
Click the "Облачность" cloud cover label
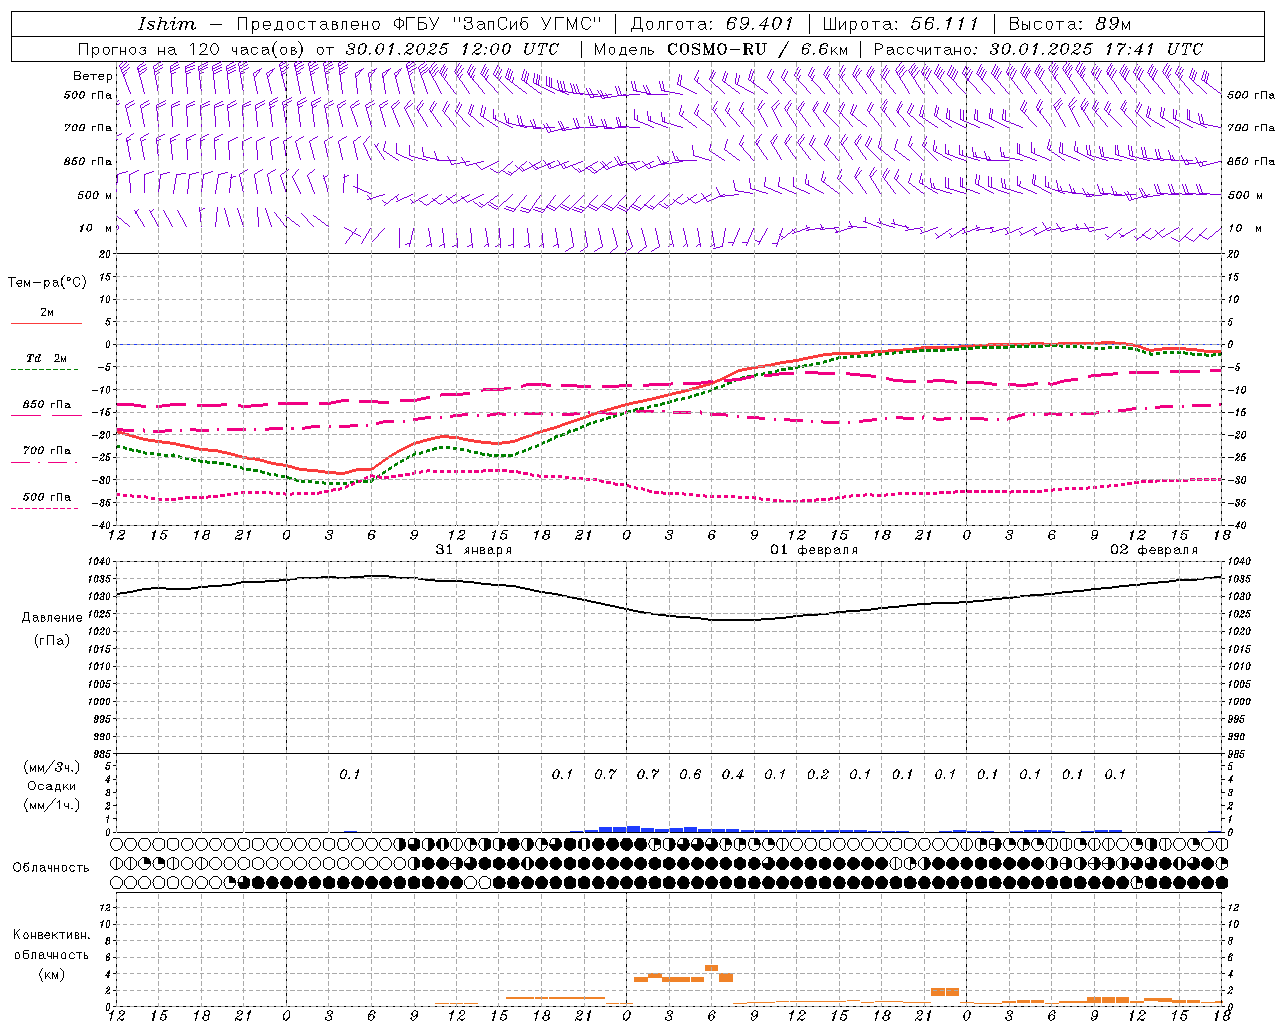51,867
